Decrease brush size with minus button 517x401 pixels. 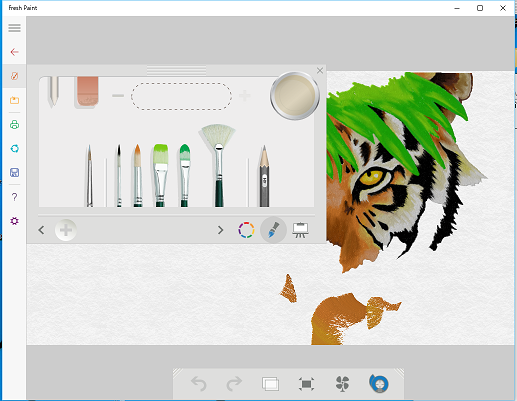(x=118, y=96)
